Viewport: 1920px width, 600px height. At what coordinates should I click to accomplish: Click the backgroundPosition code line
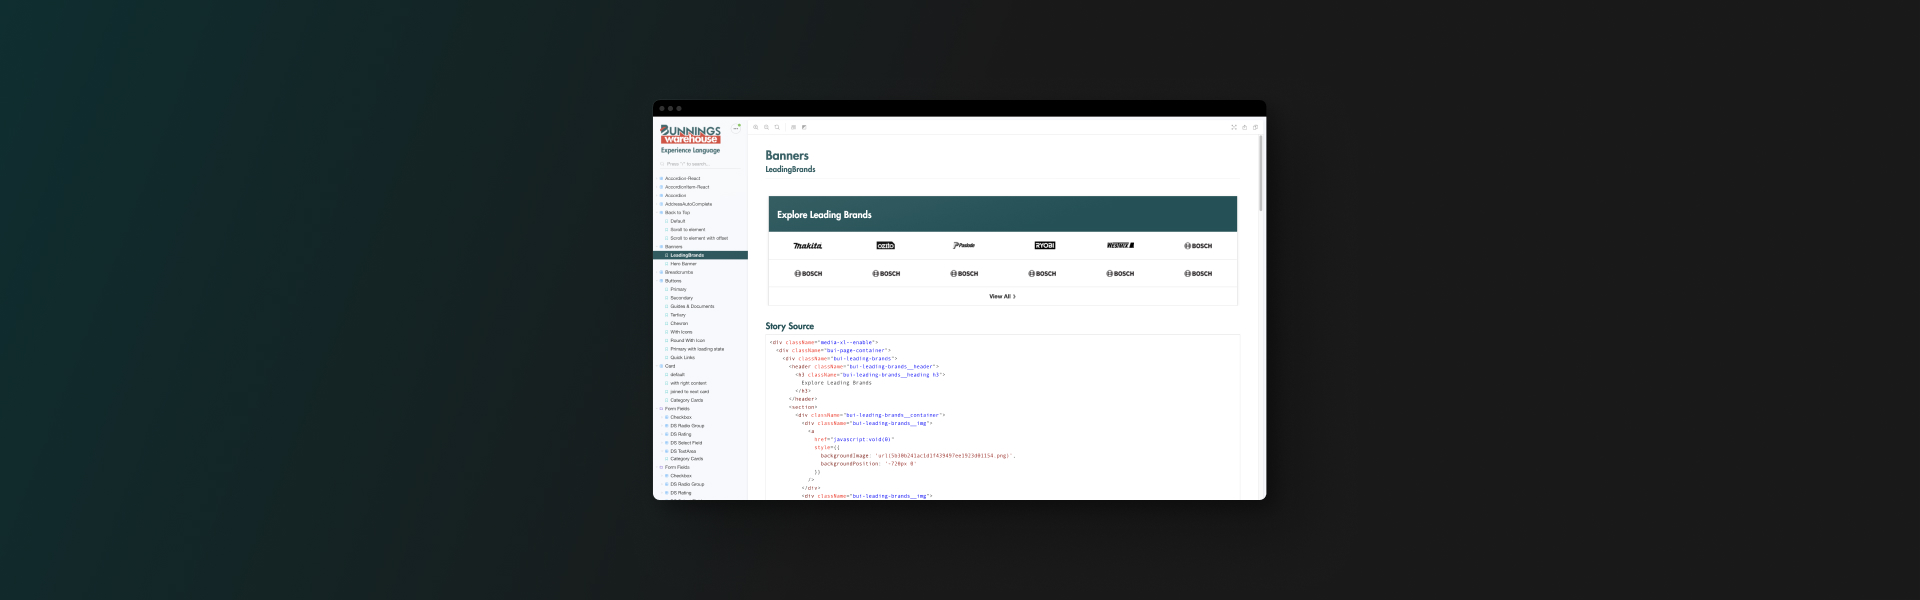point(868,464)
